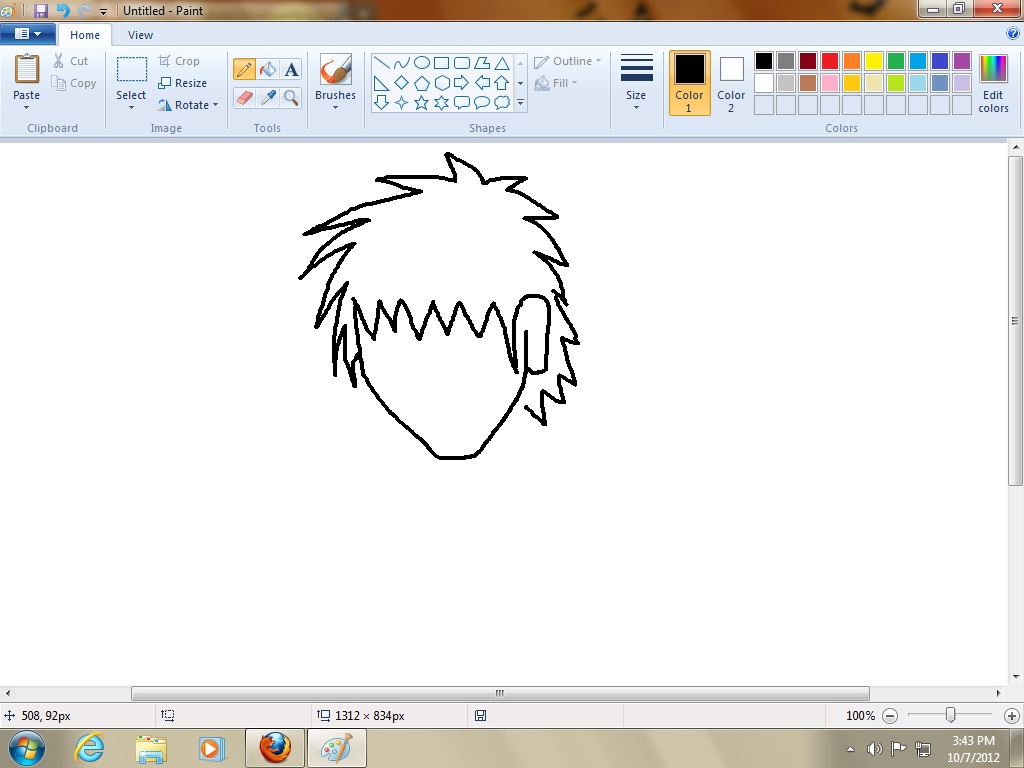Pick the Text tool
1024x768 pixels.
click(290, 69)
